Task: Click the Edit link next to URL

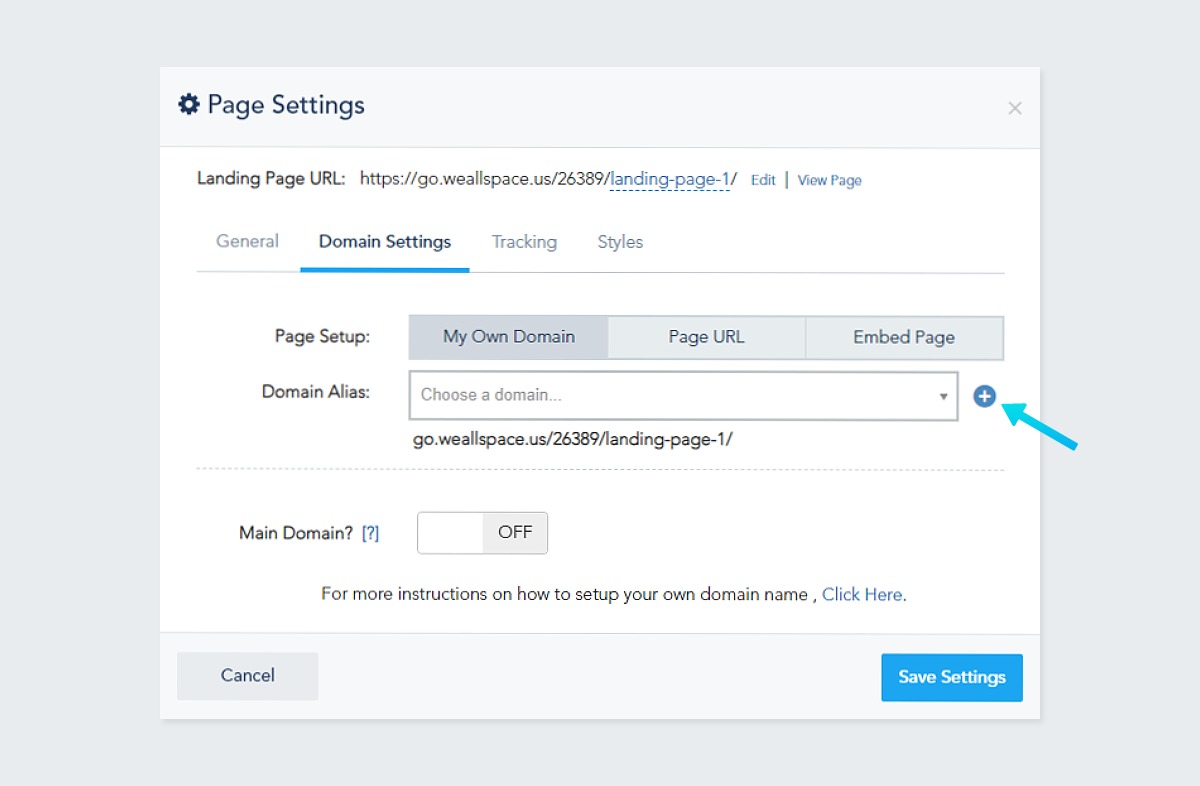Action: click(763, 181)
